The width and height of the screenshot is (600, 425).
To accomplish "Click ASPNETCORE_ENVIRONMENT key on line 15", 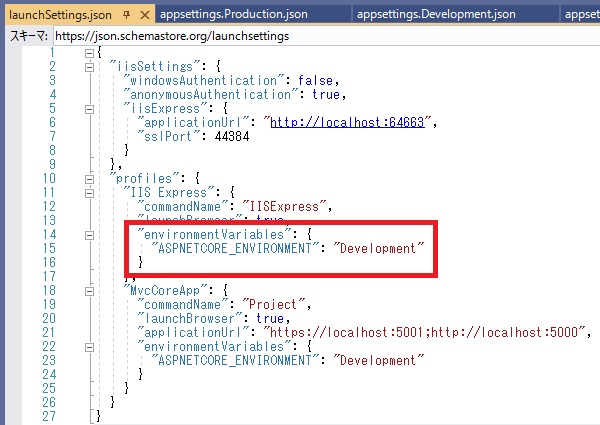I will (x=235, y=249).
